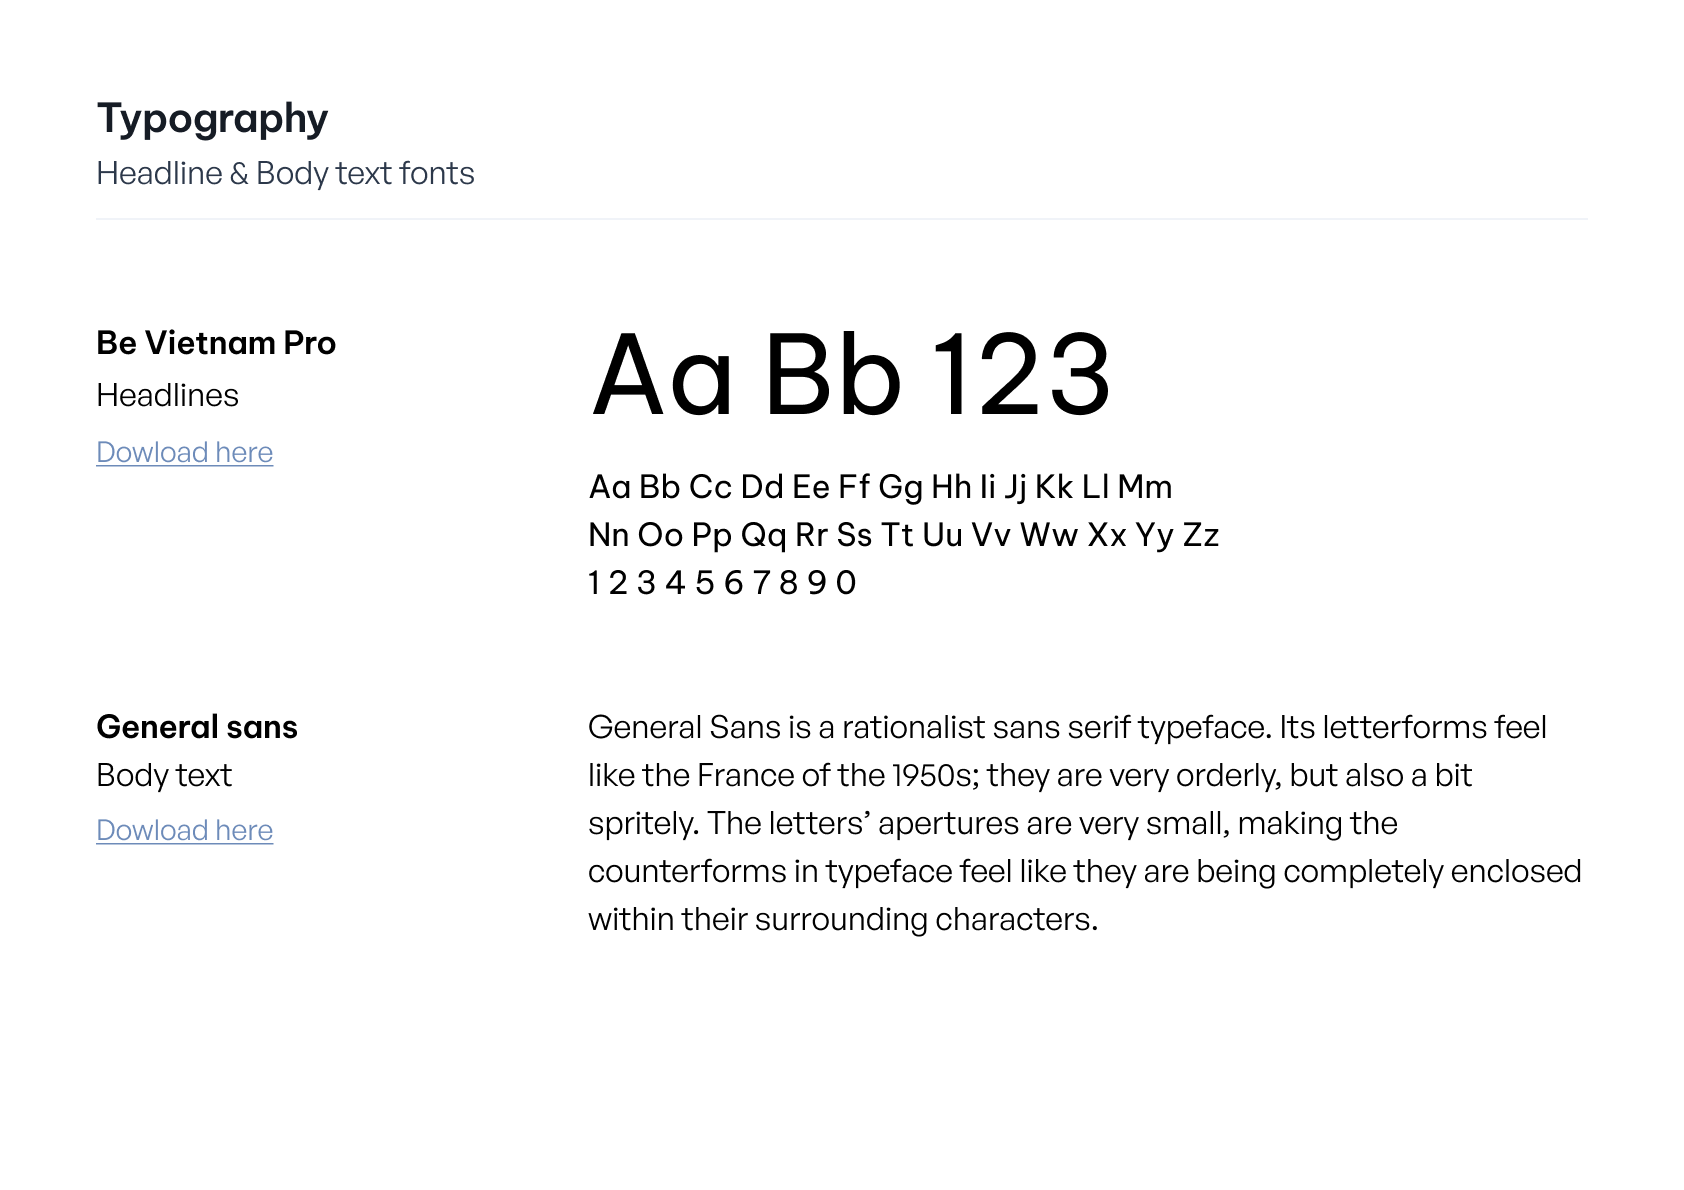Click the General Sans description paragraph
The height and width of the screenshot is (1190, 1684).
[1085, 823]
